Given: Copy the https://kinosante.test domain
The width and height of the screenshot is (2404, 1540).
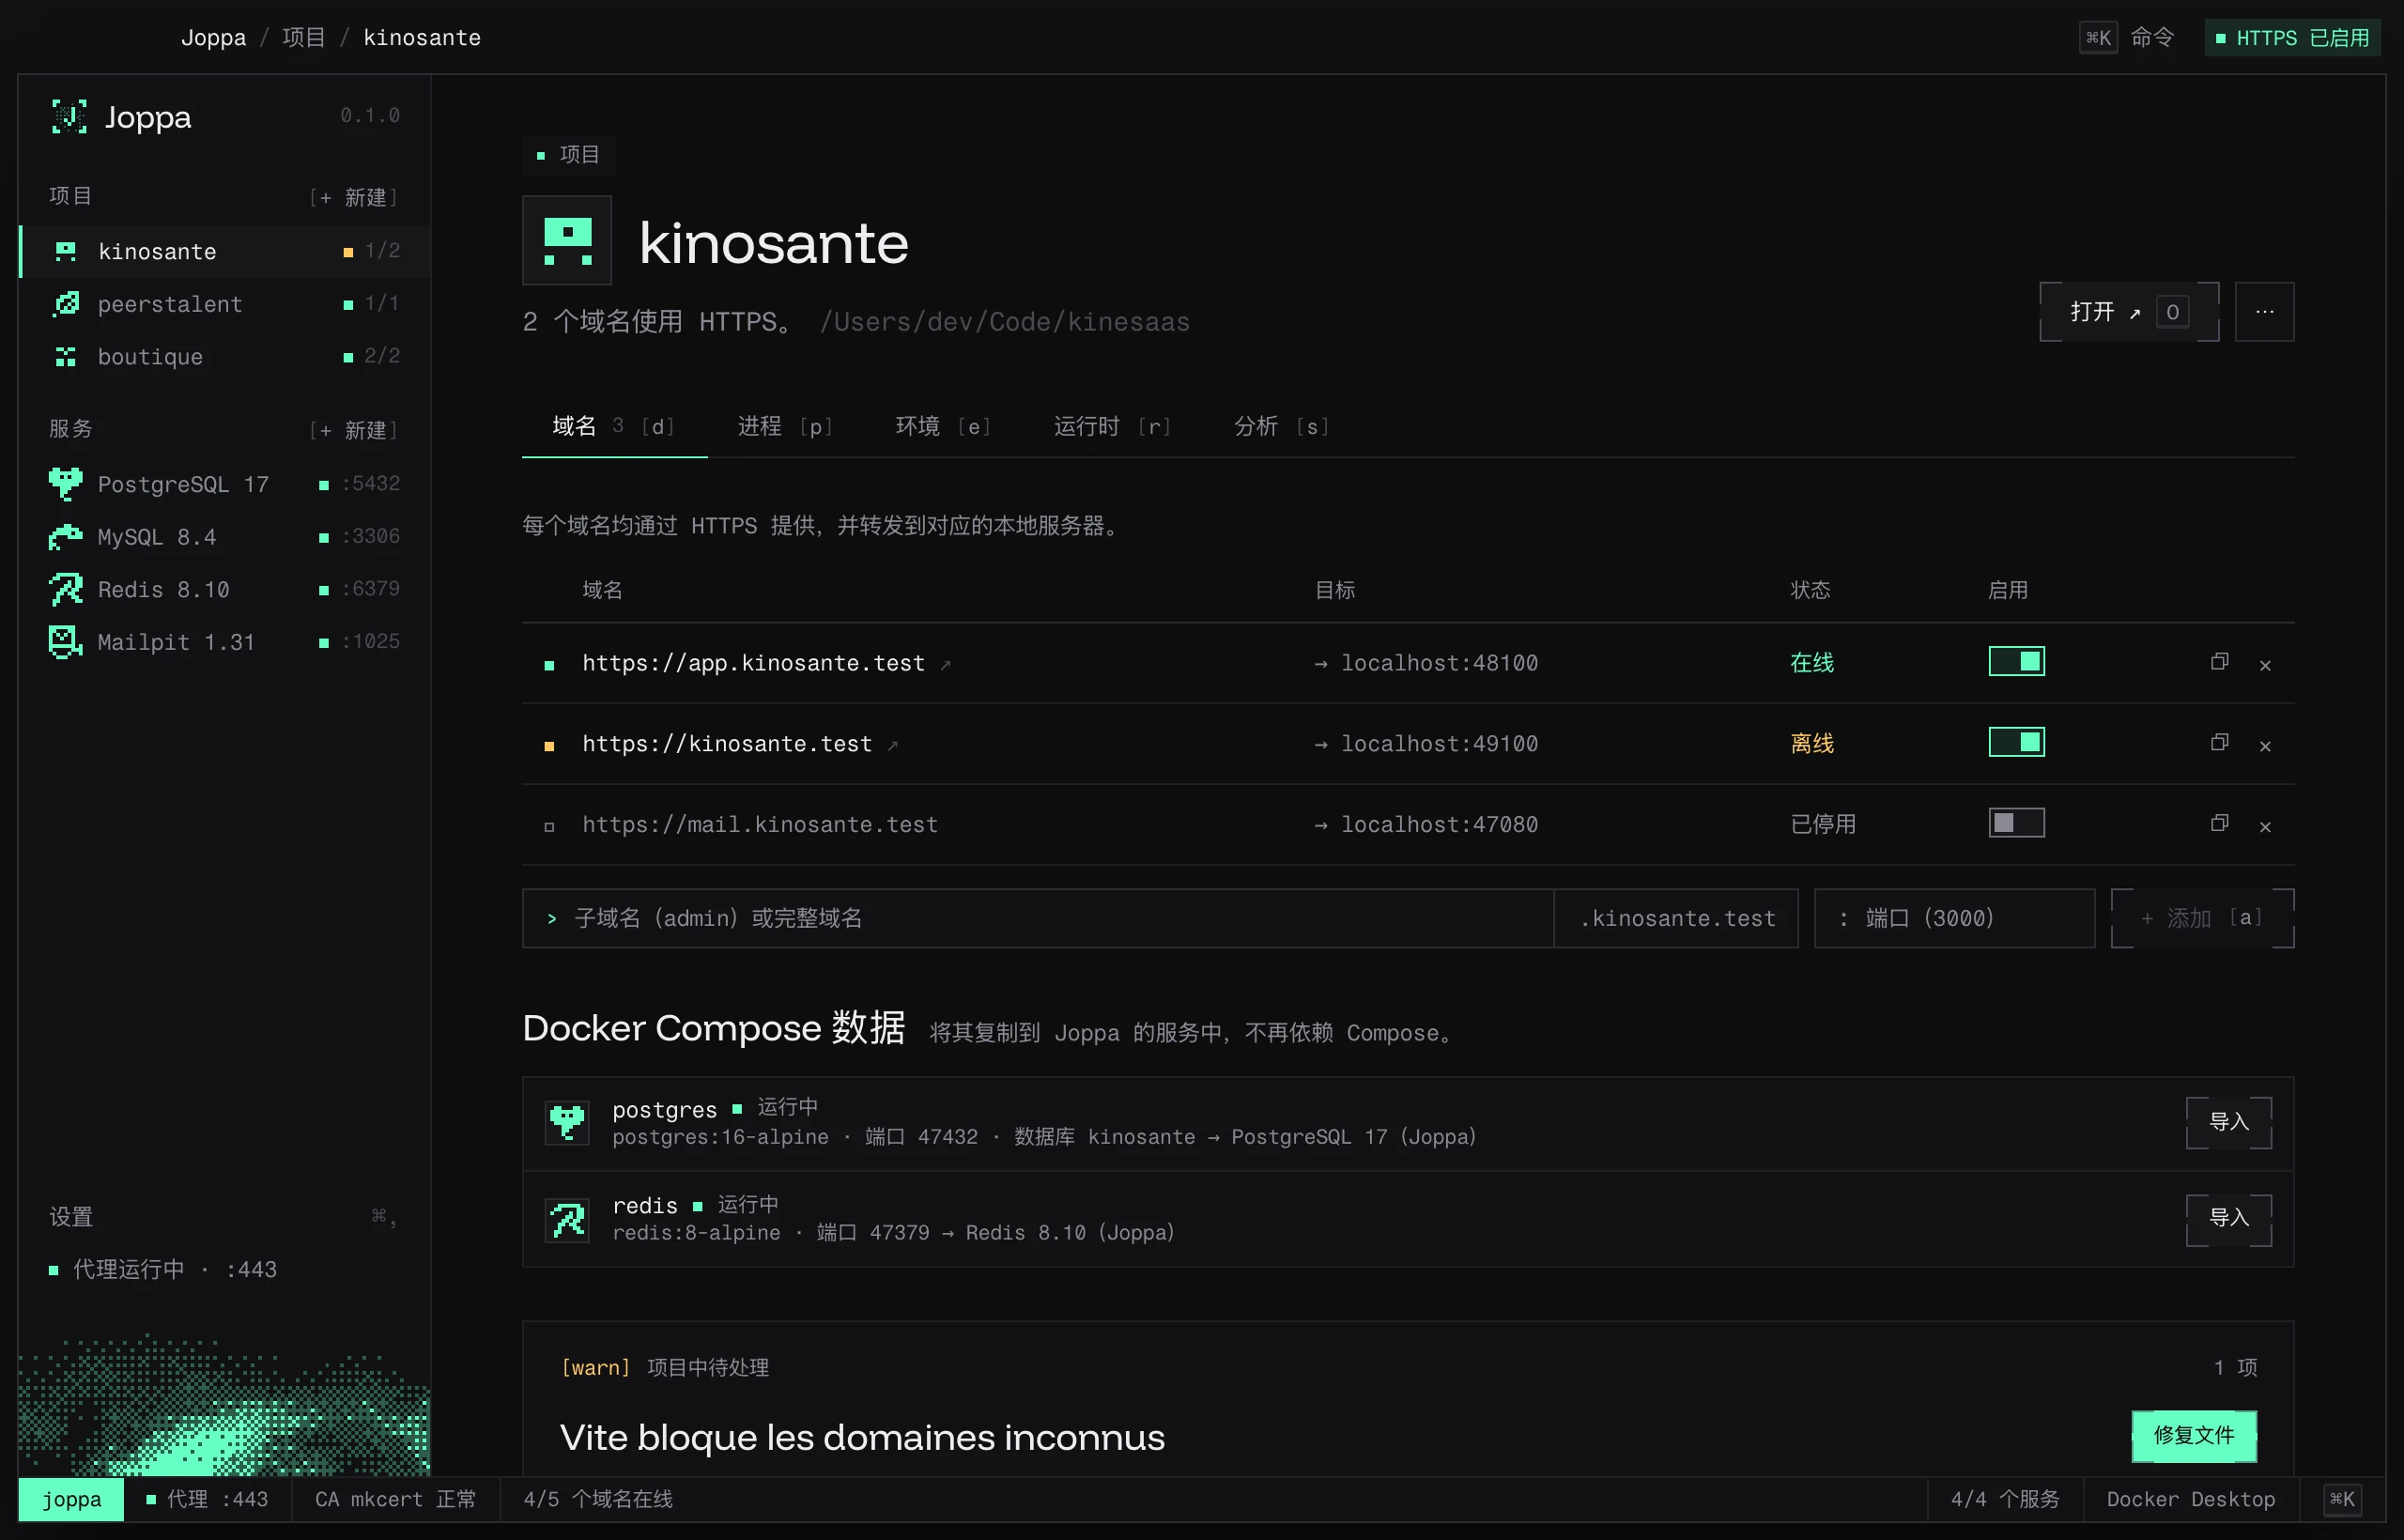Looking at the screenshot, I should (2219, 743).
